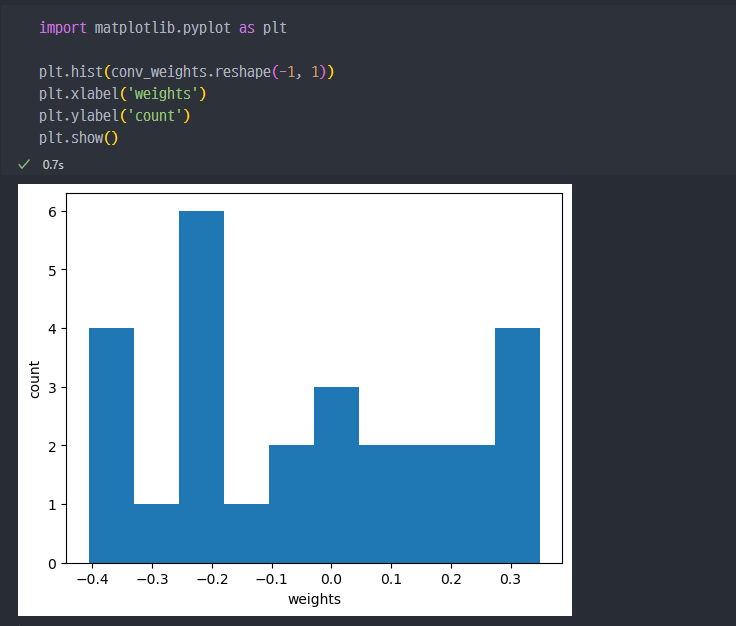The width and height of the screenshot is (736, 626).
Task: Click the 0.0 tick label on x-axis
Action: coord(331,580)
